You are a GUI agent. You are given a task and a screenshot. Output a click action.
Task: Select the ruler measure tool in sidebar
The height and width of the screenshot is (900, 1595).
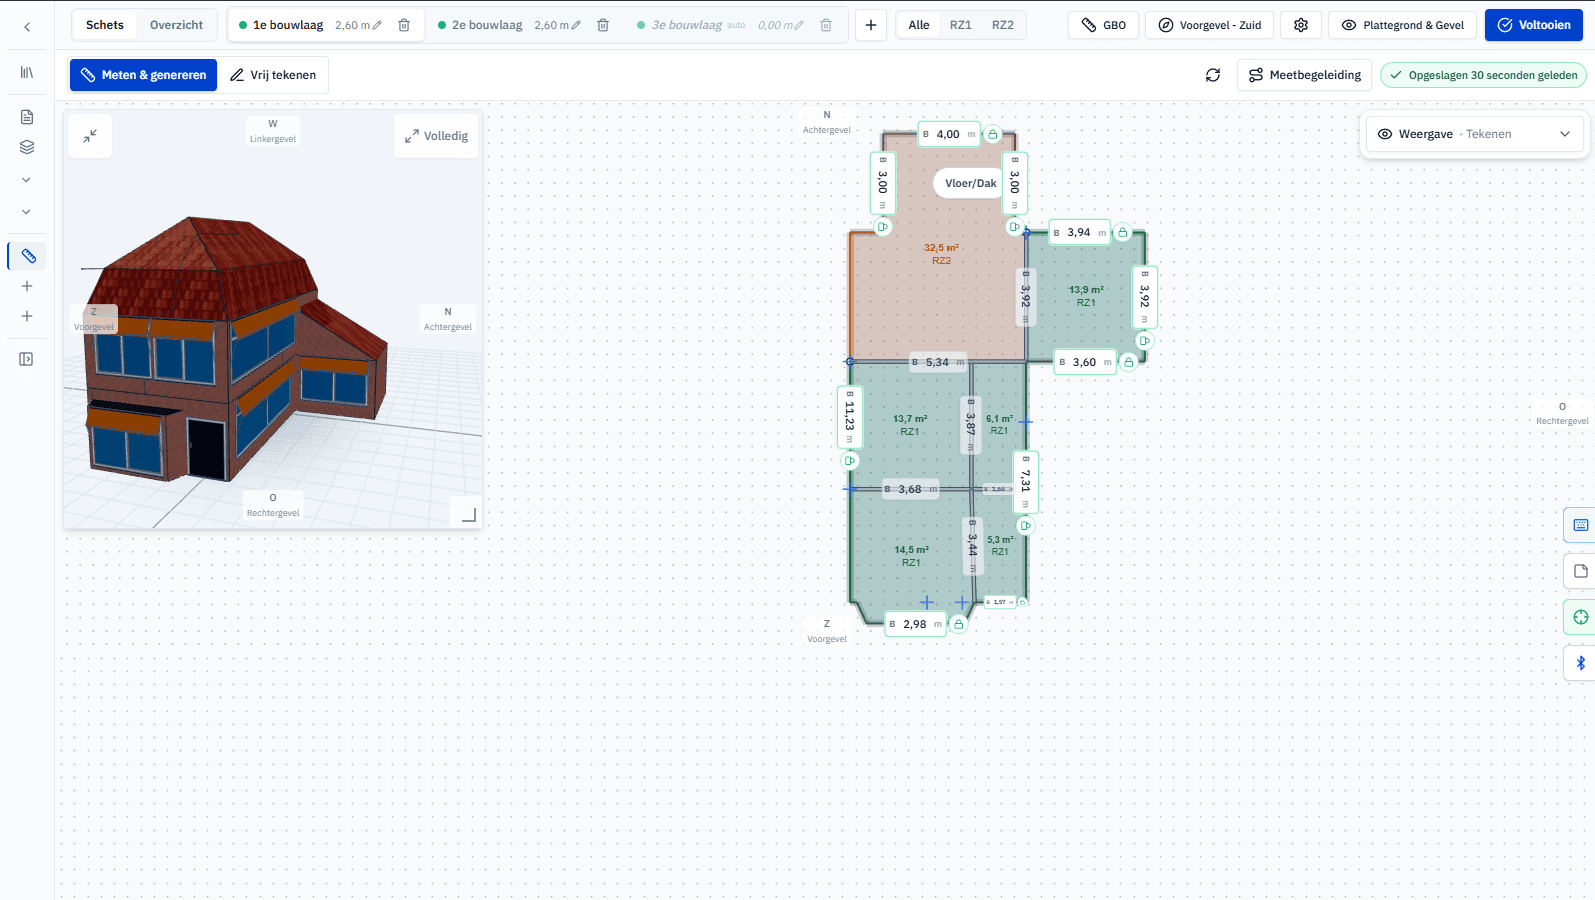(28, 256)
